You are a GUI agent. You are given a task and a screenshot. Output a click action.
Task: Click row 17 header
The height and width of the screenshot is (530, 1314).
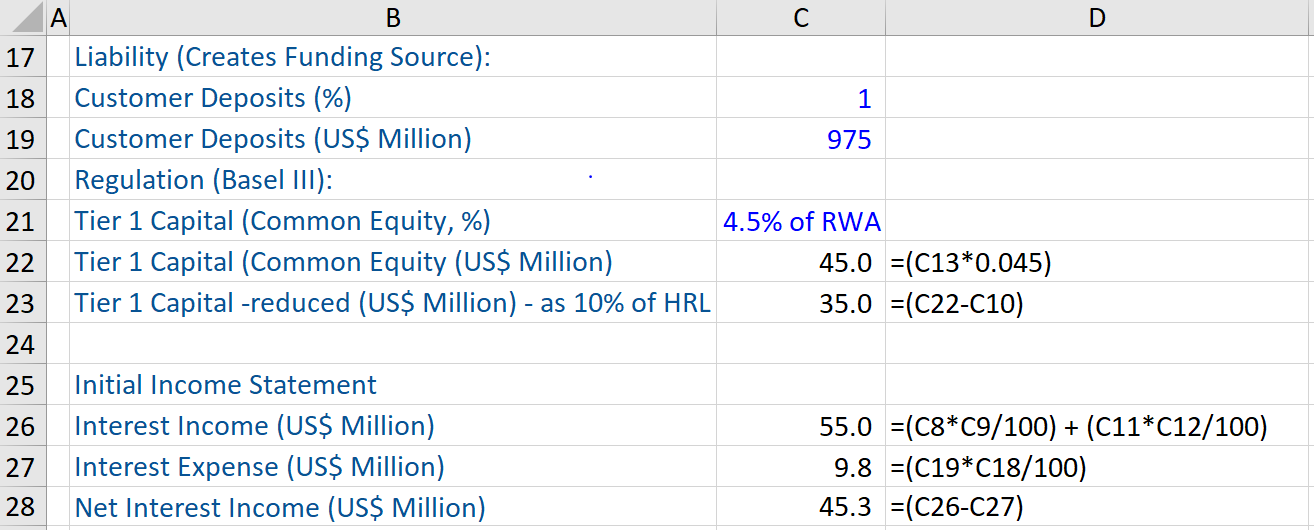21,57
